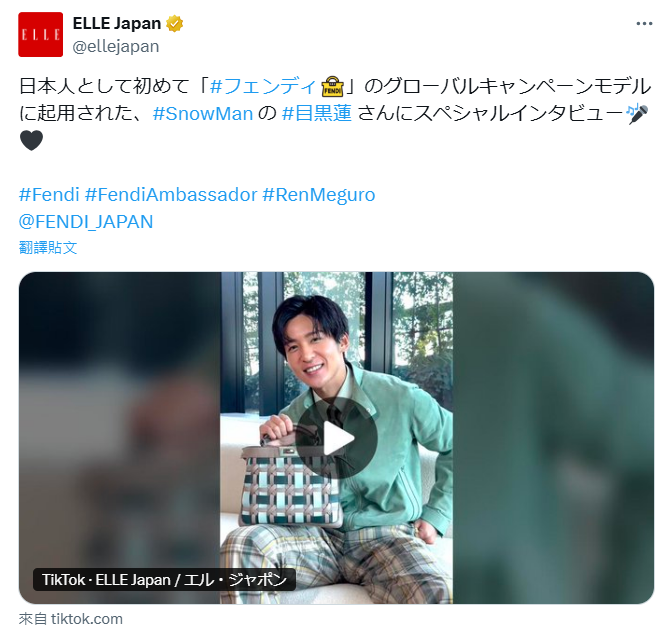Play the embedded TikTok video
The image size is (665, 636).
(337, 438)
